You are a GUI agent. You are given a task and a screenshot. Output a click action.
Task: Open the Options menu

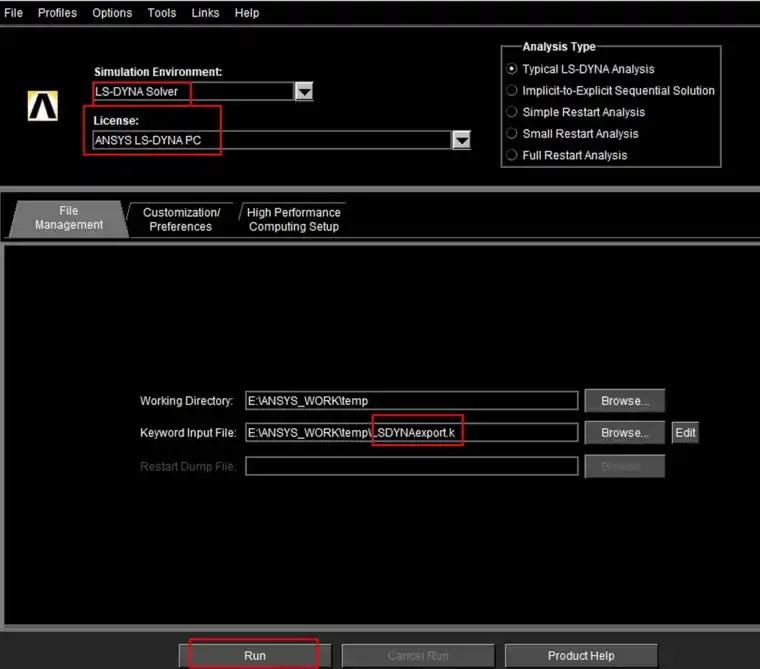click(x=112, y=13)
